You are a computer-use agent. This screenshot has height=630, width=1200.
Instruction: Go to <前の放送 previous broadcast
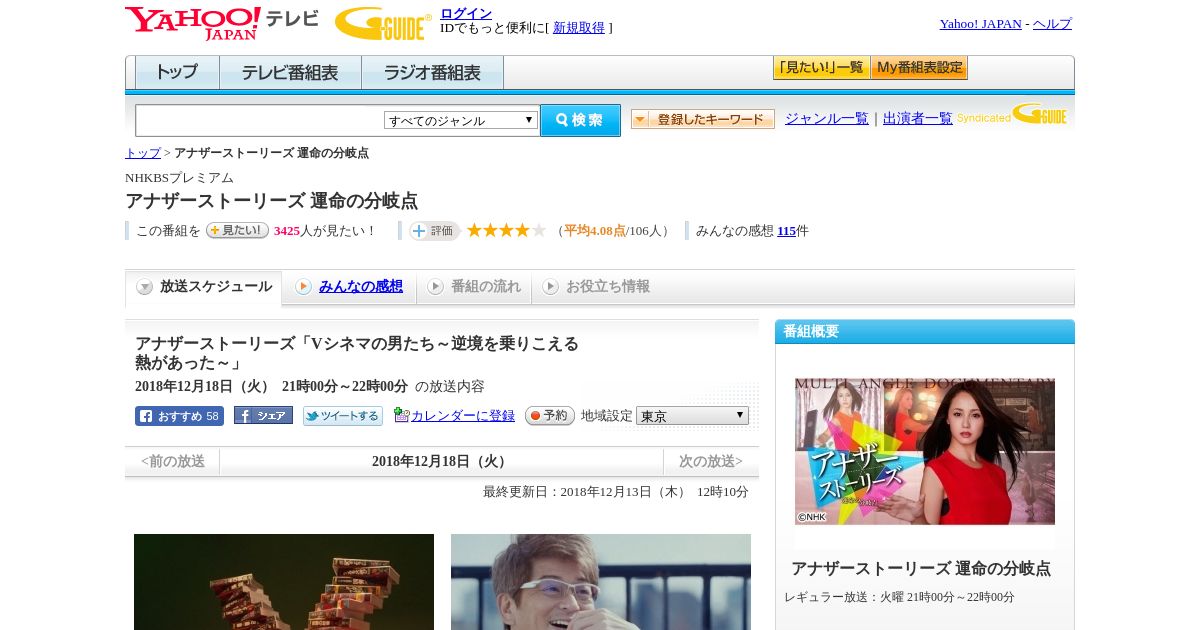click(x=173, y=461)
